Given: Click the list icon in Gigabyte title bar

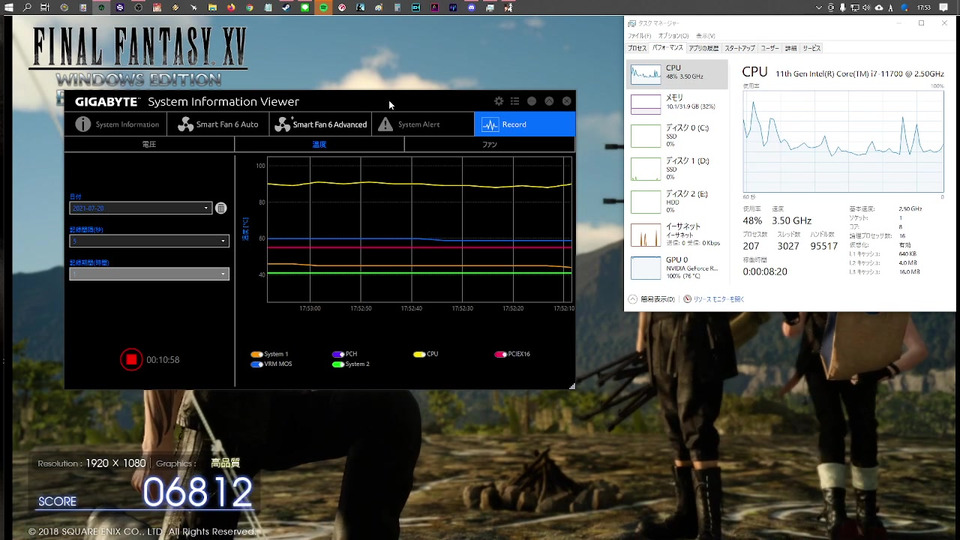Looking at the screenshot, I should [x=515, y=101].
